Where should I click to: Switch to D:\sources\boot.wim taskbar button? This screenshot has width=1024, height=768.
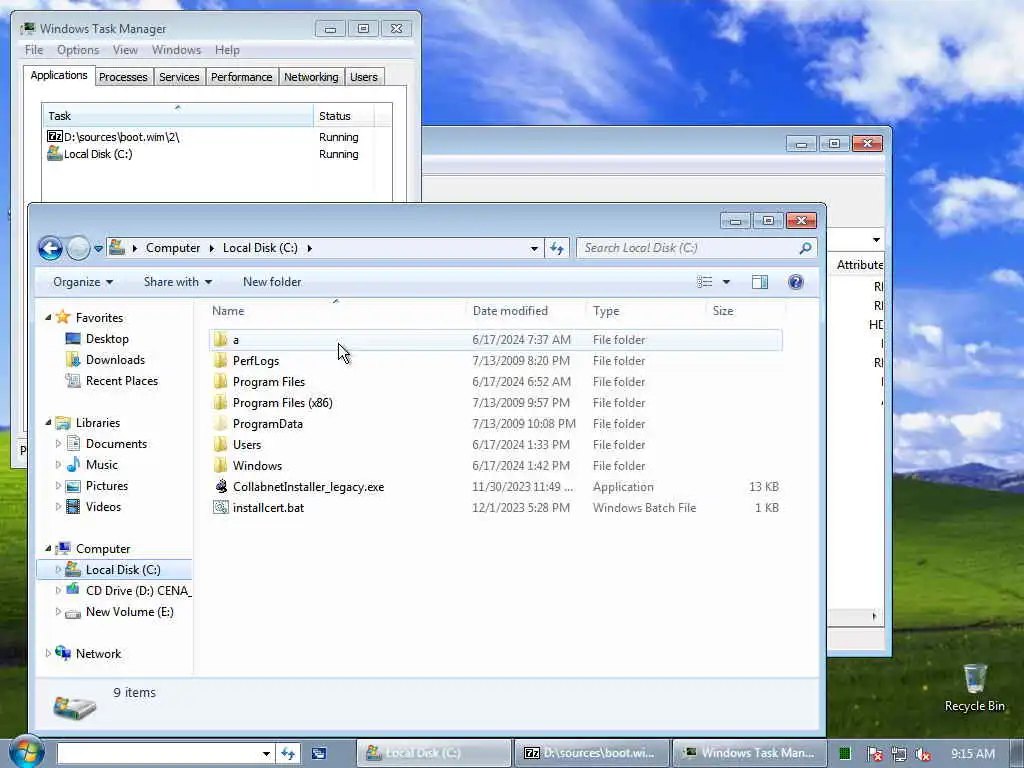(593, 753)
